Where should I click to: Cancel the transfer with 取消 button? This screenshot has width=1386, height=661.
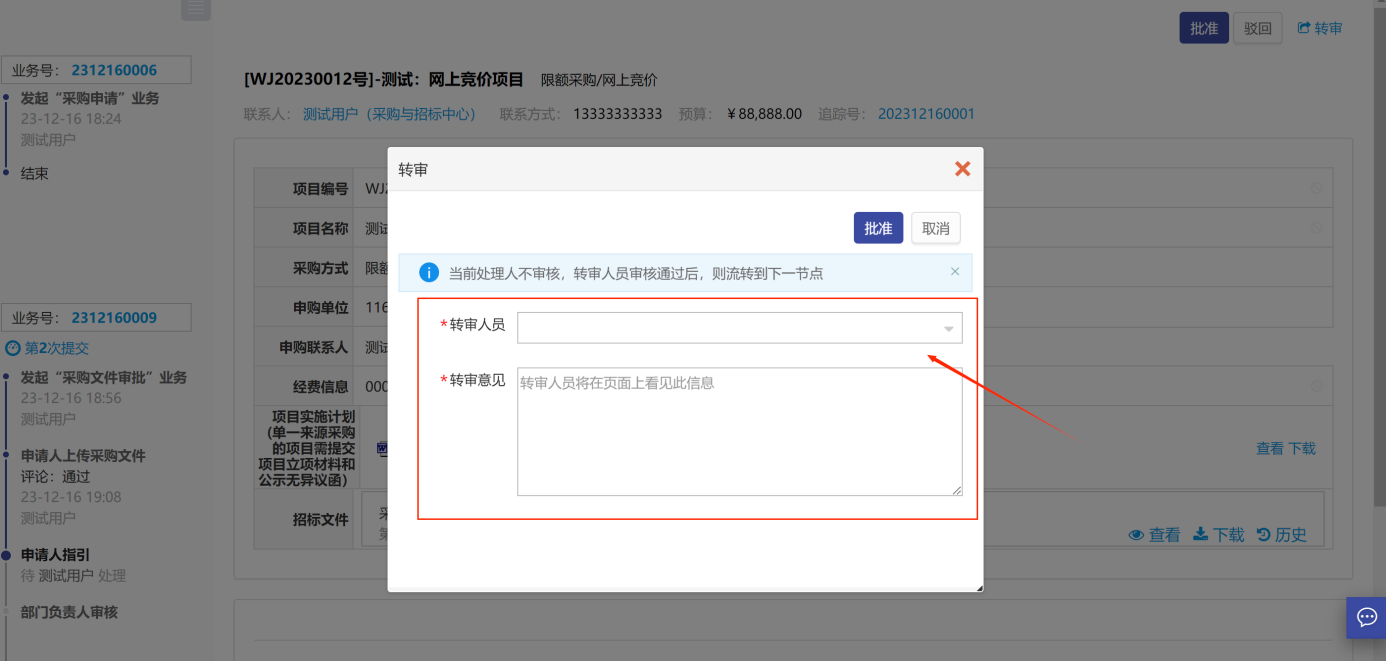point(935,228)
